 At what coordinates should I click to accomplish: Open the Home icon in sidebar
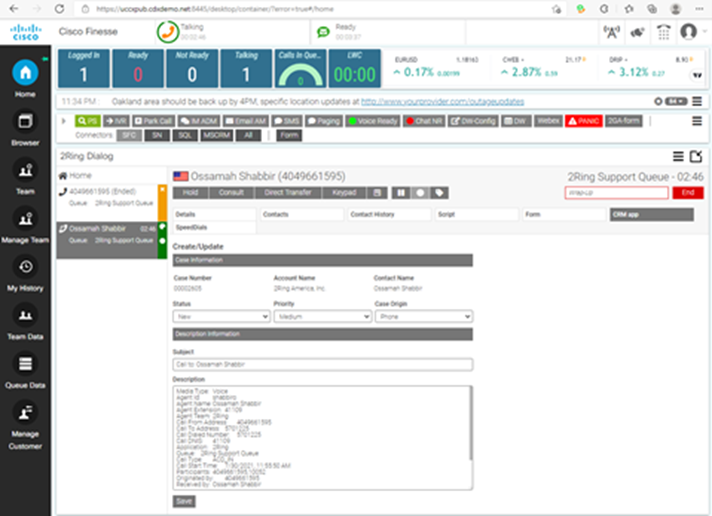click(25, 73)
